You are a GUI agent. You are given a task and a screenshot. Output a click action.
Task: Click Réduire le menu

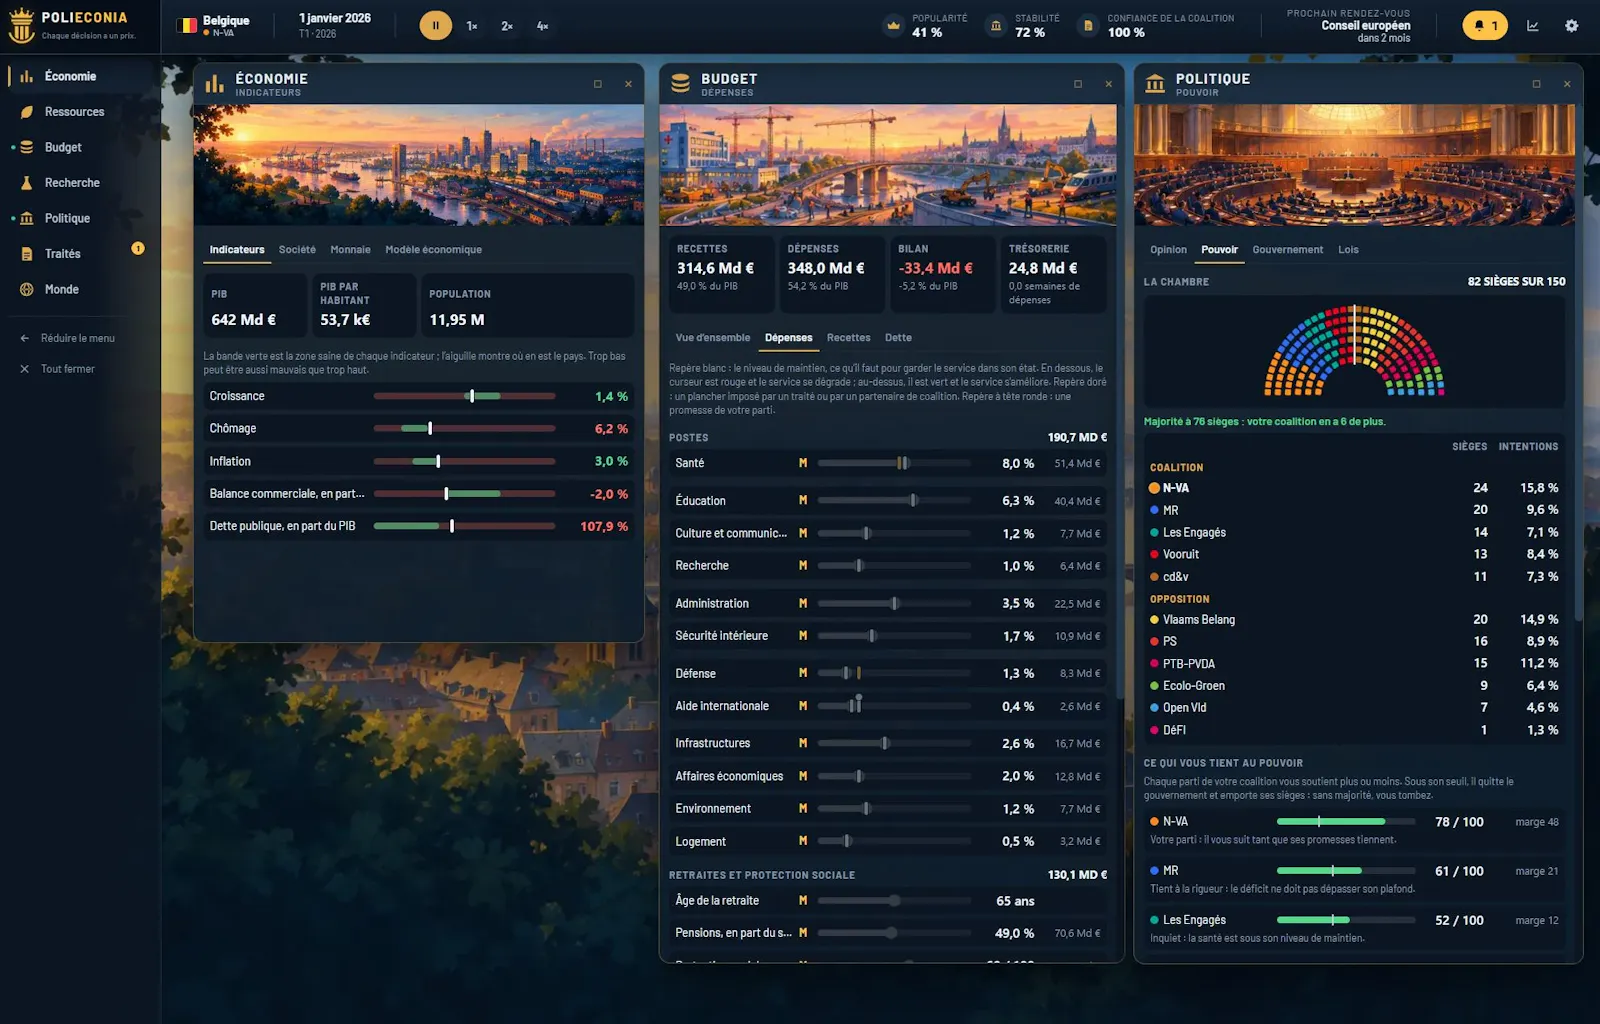pyautogui.click(x=68, y=338)
